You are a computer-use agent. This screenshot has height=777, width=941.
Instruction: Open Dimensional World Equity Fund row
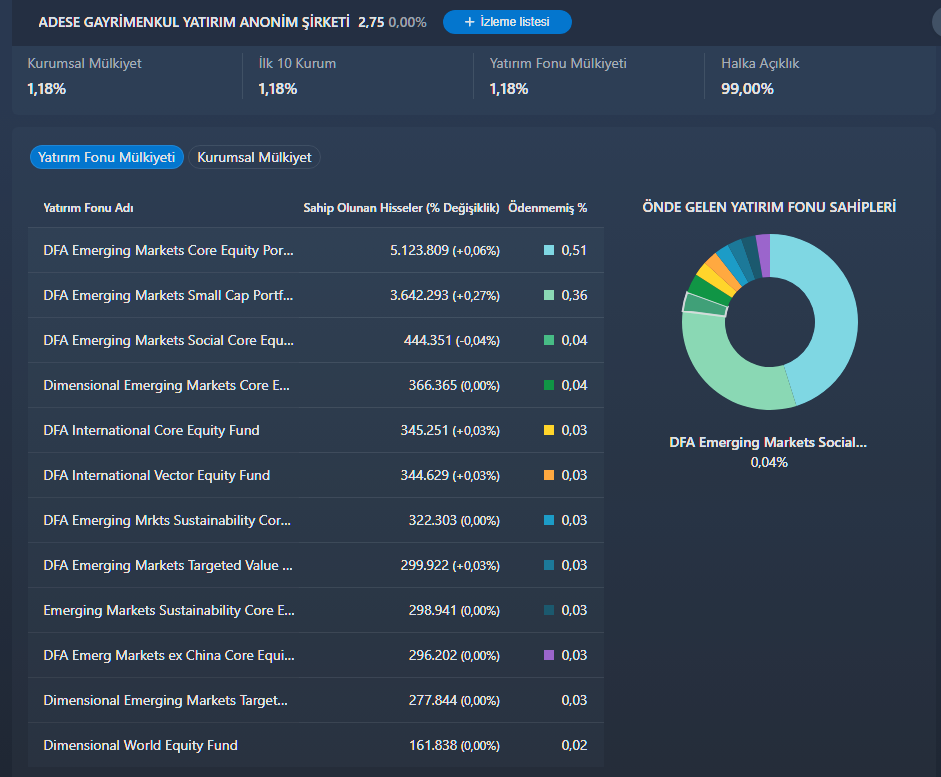pos(316,745)
